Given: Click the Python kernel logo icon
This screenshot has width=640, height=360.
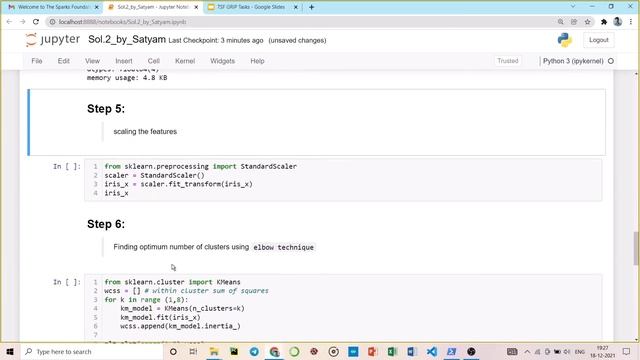Looking at the screenshot, I should [565, 40].
